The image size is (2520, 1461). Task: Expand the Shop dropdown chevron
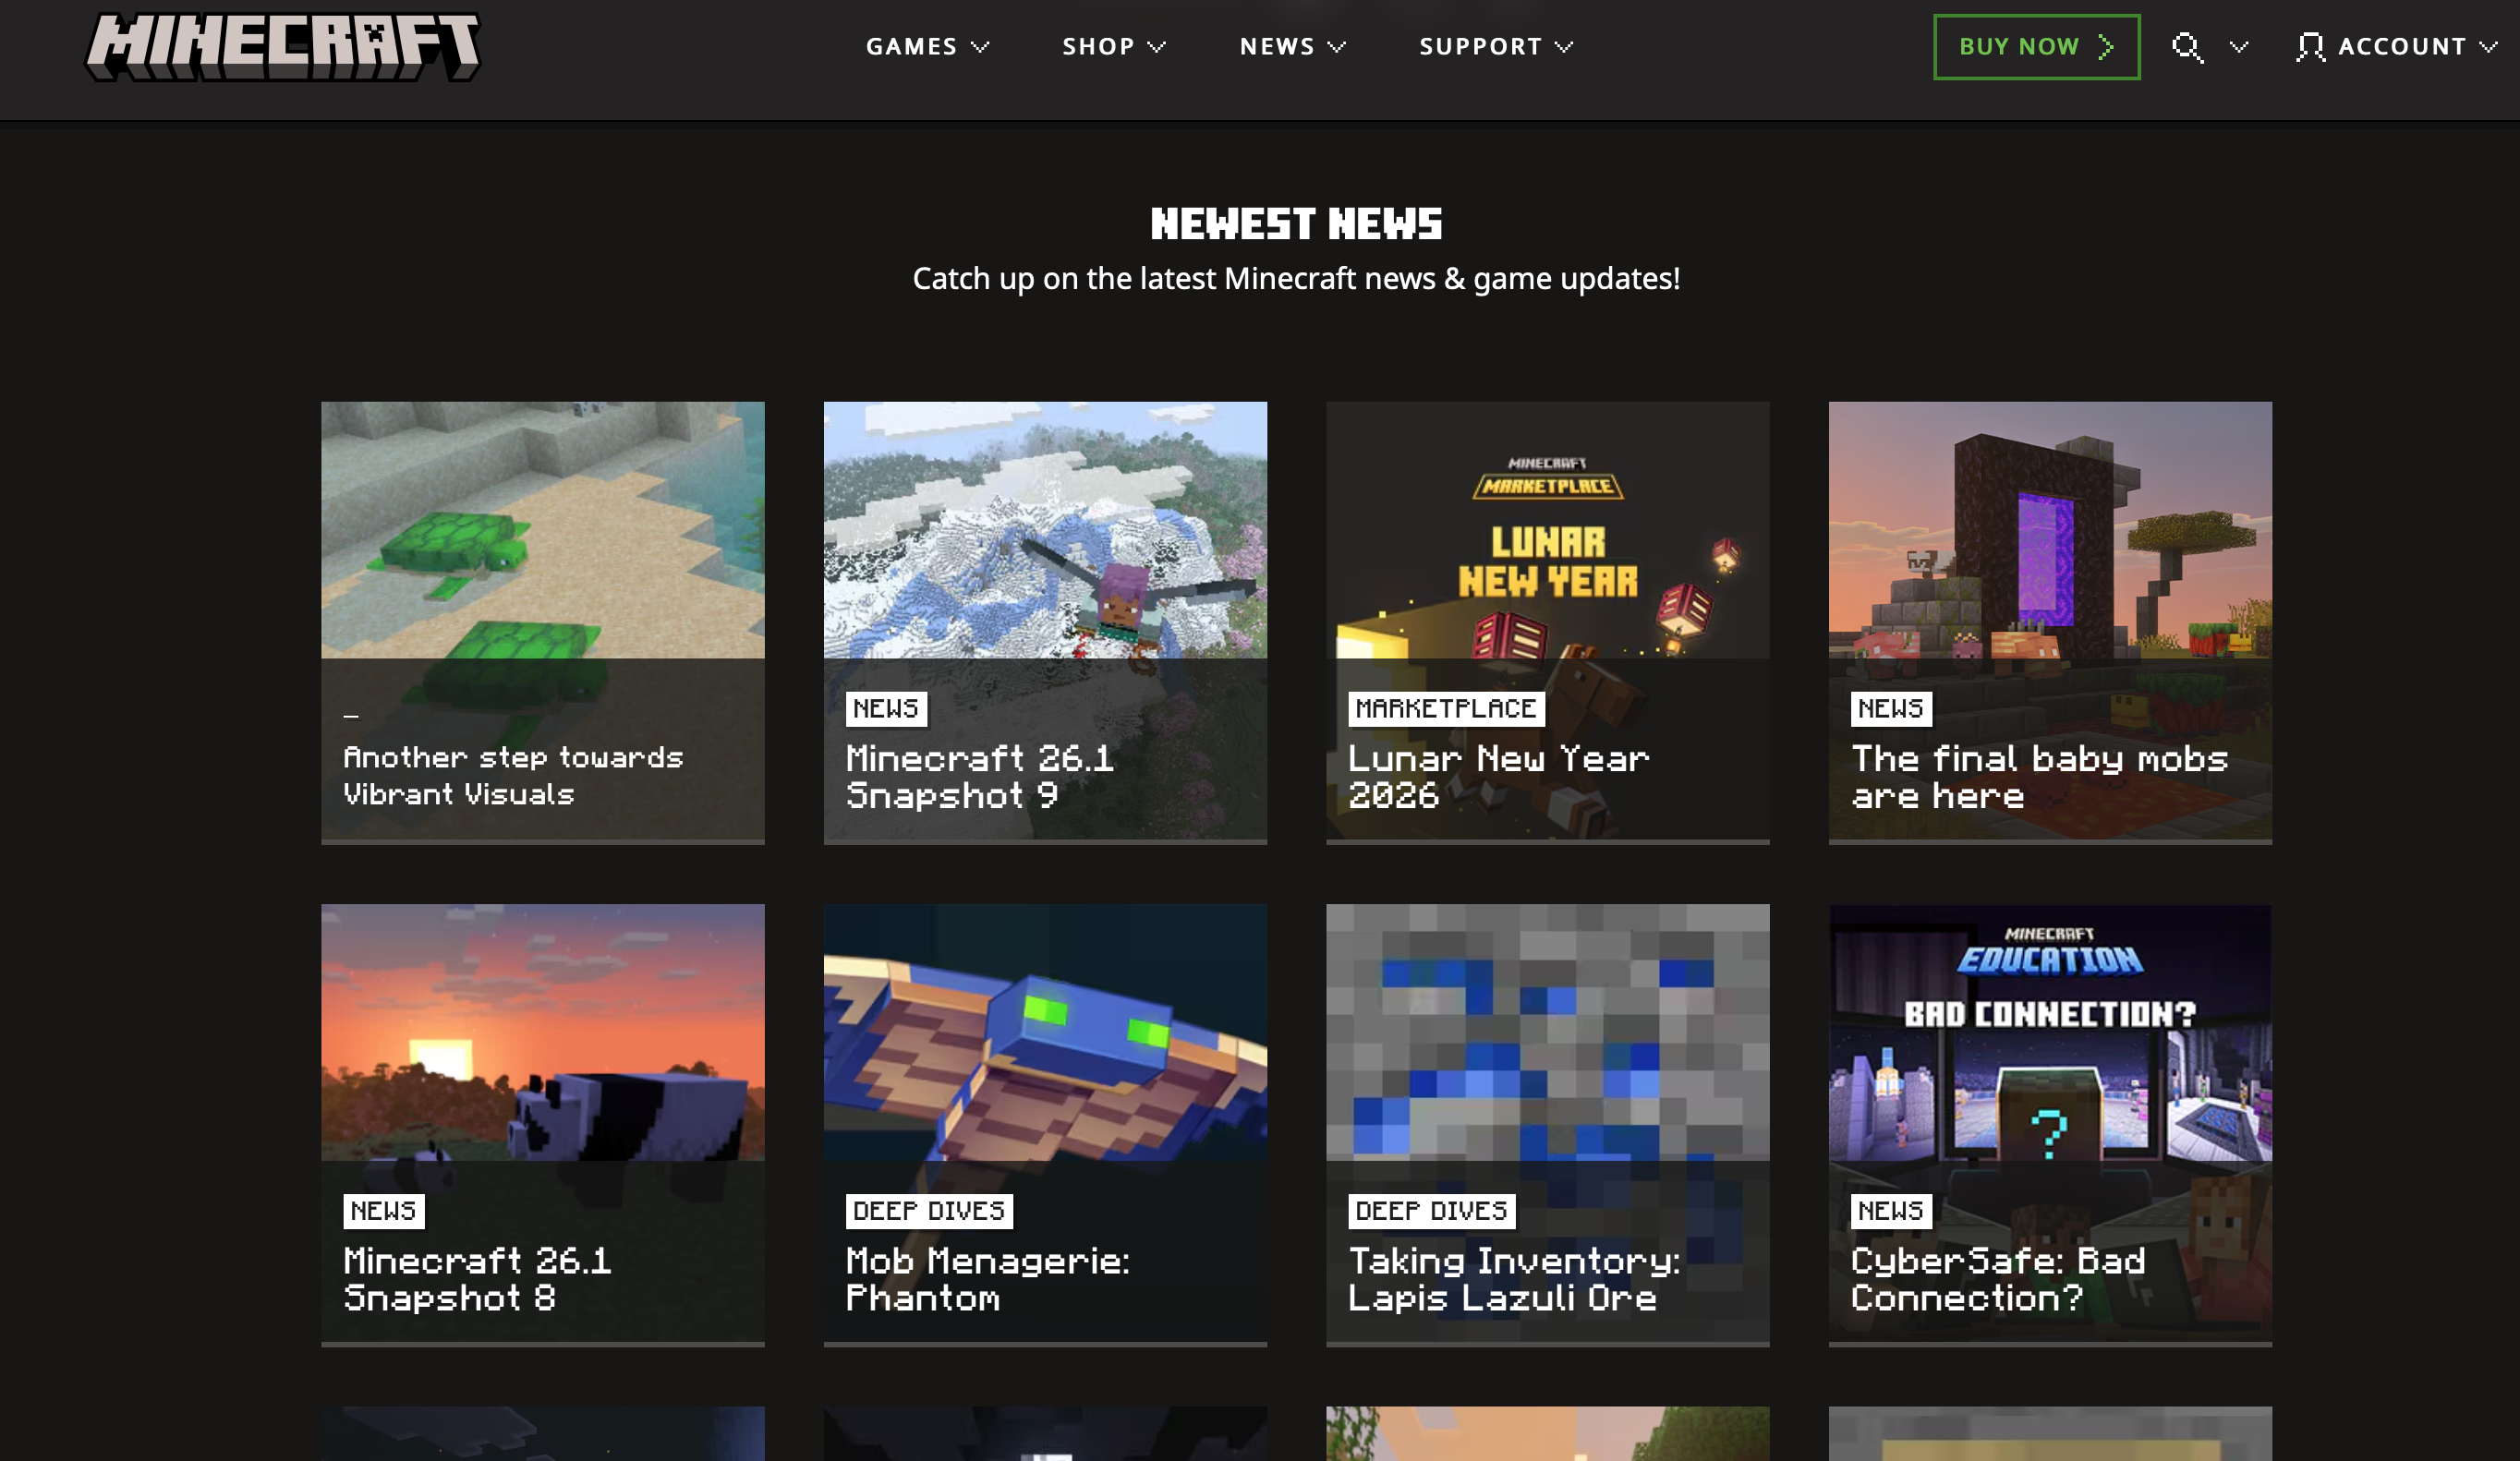[1157, 47]
